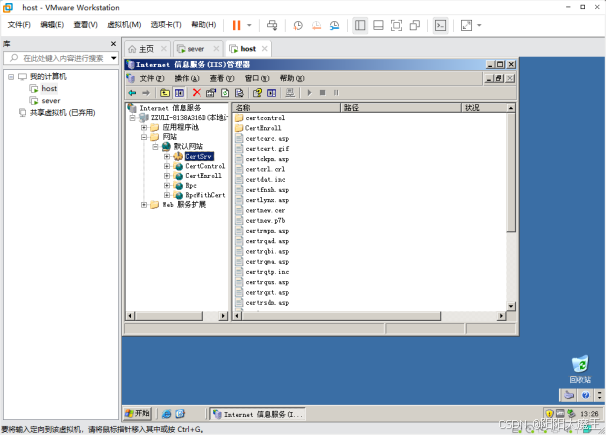Click the stretch guest display icon
The image size is (607, 436).
click(466, 26)
